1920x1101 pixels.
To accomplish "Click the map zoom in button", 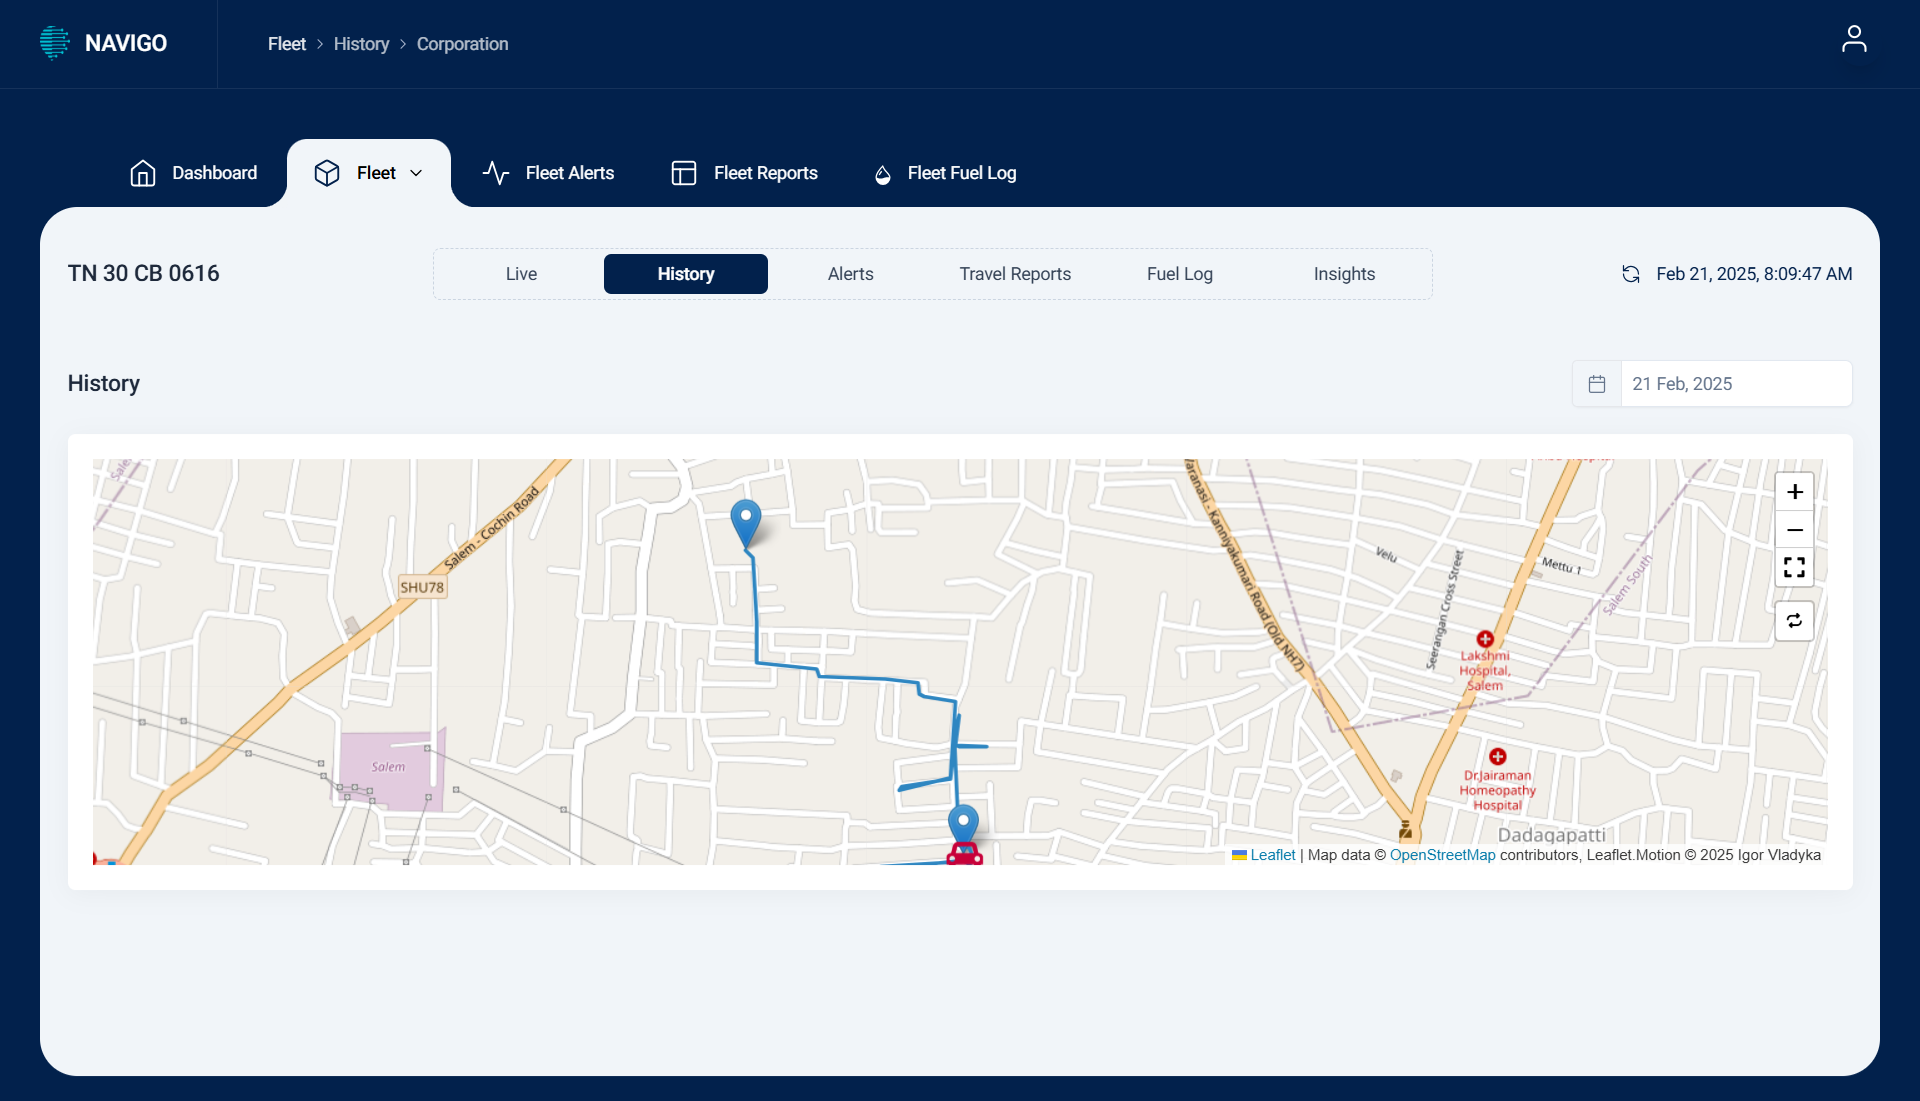I will (1794, 492).
